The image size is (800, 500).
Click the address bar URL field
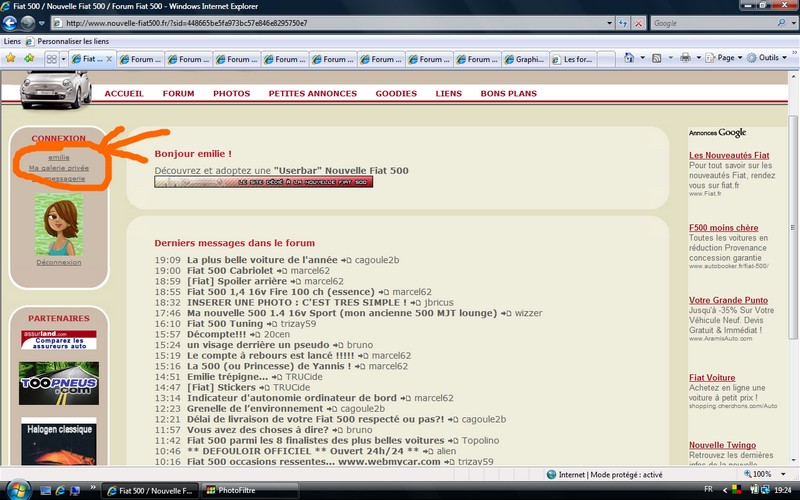point(327,23)
